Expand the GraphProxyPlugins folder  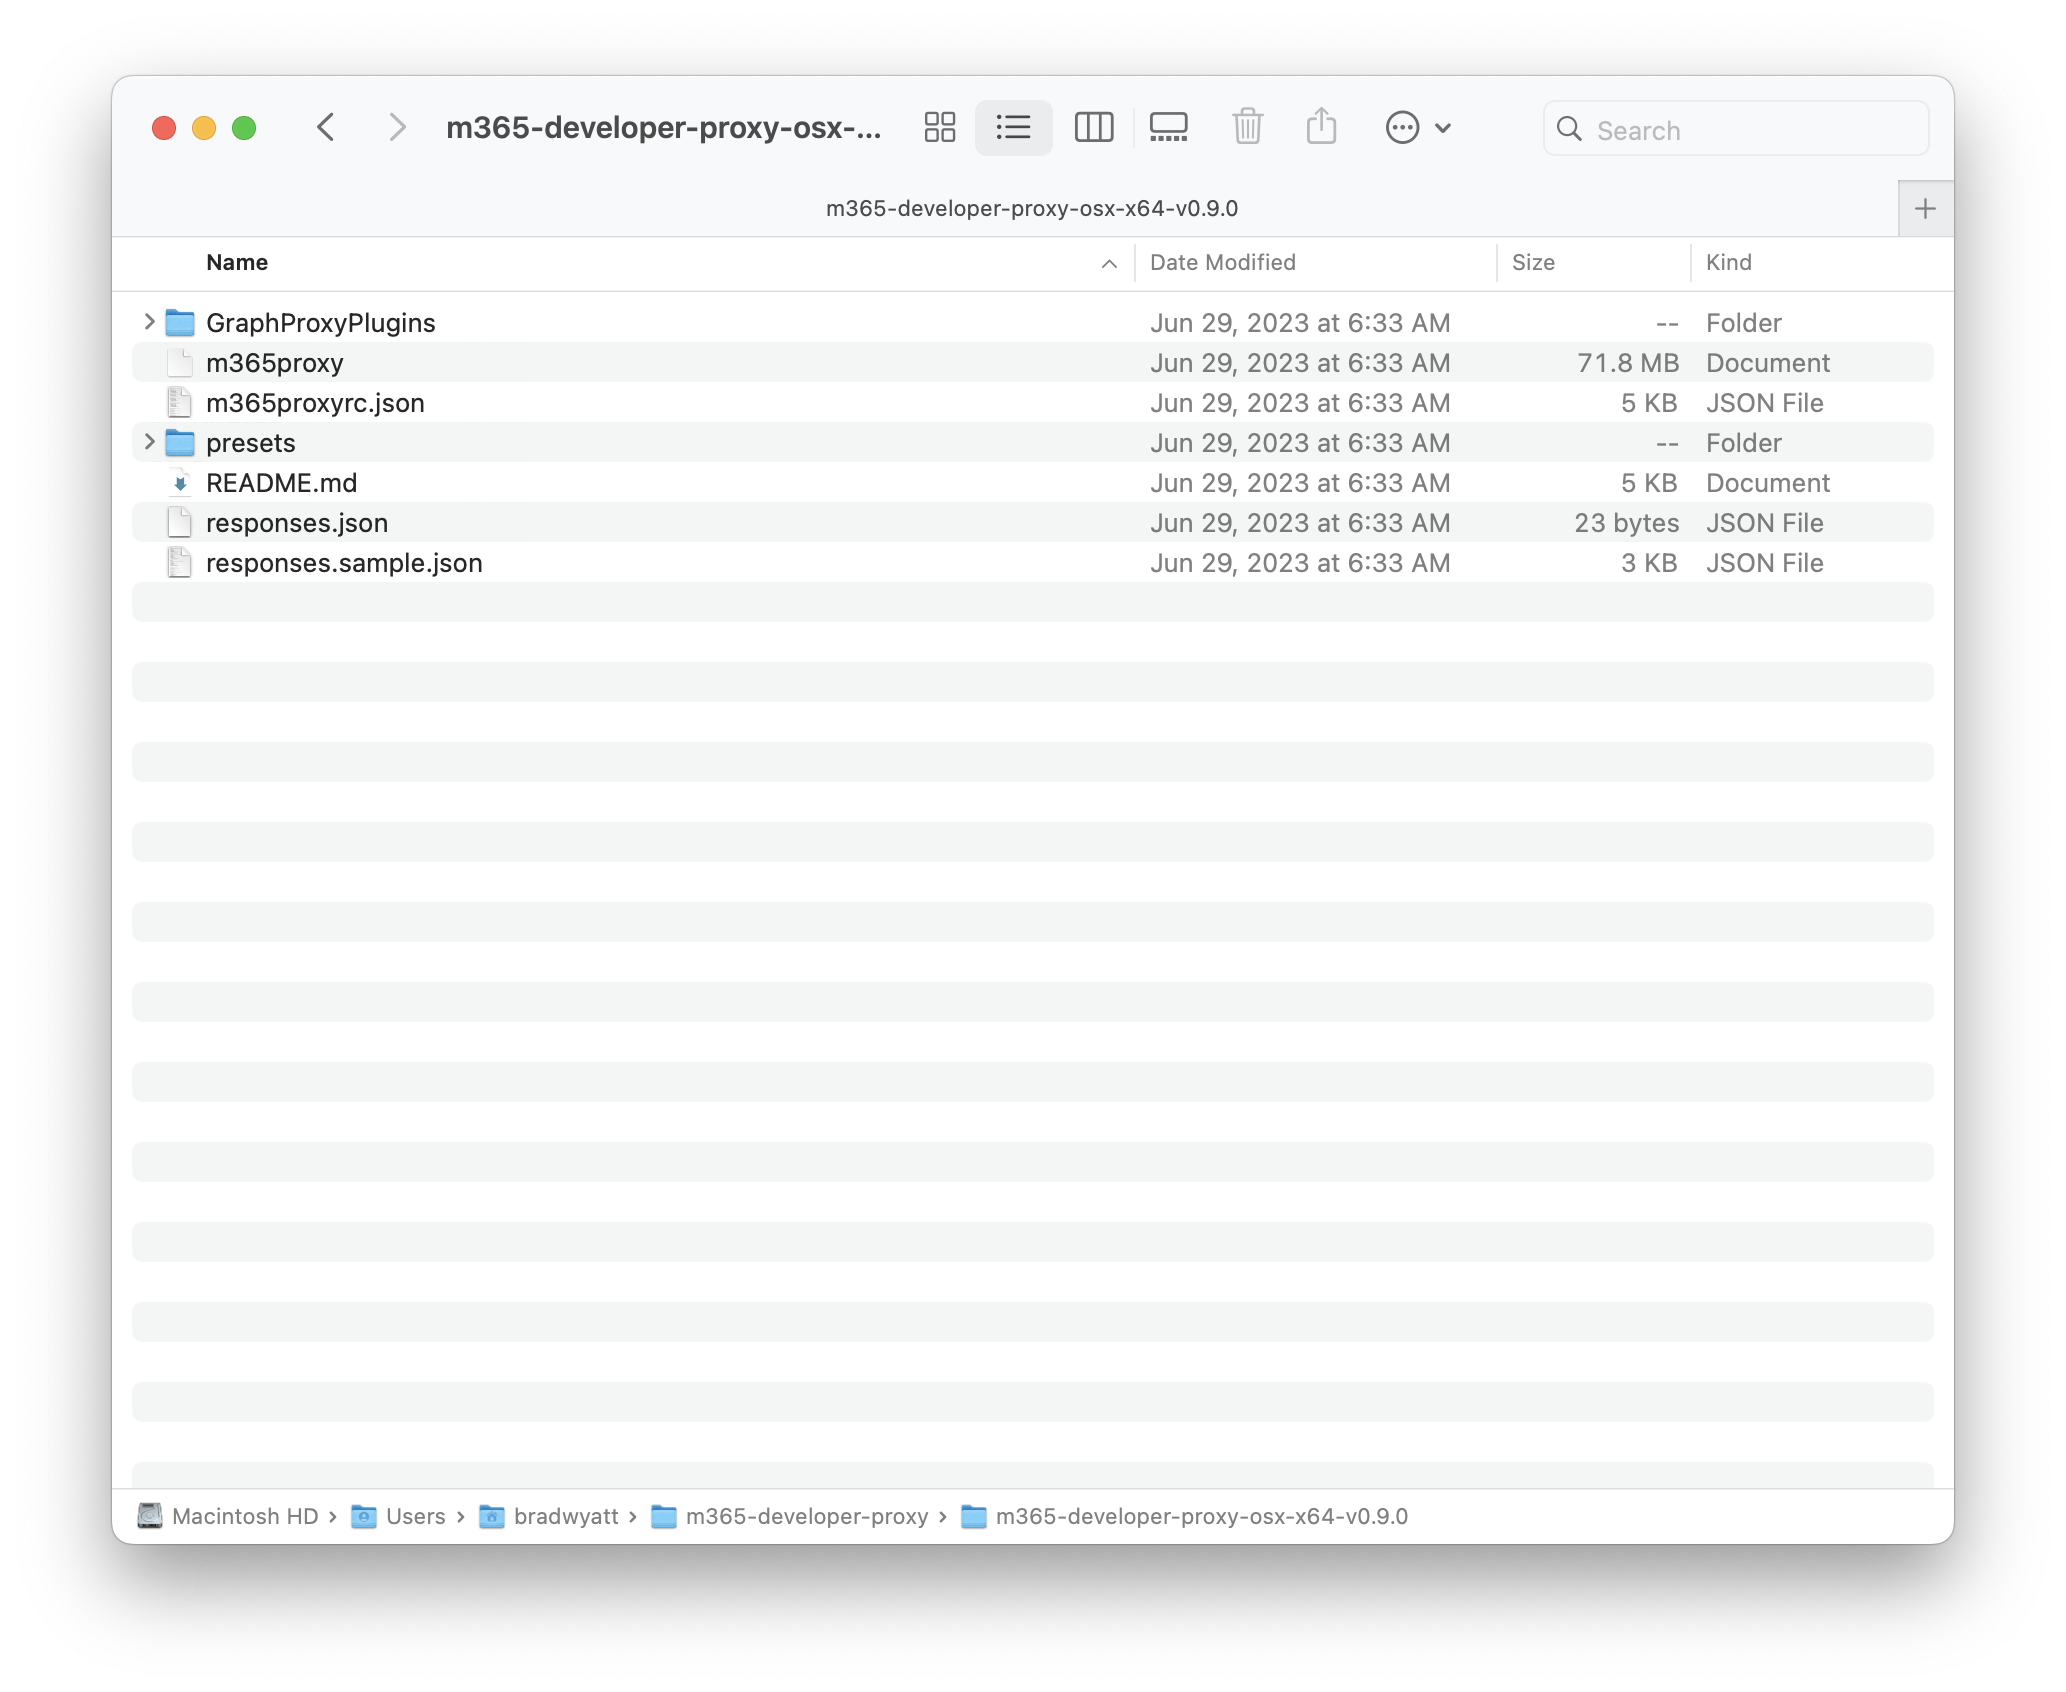pyautogui.click(x=149, y=322)
